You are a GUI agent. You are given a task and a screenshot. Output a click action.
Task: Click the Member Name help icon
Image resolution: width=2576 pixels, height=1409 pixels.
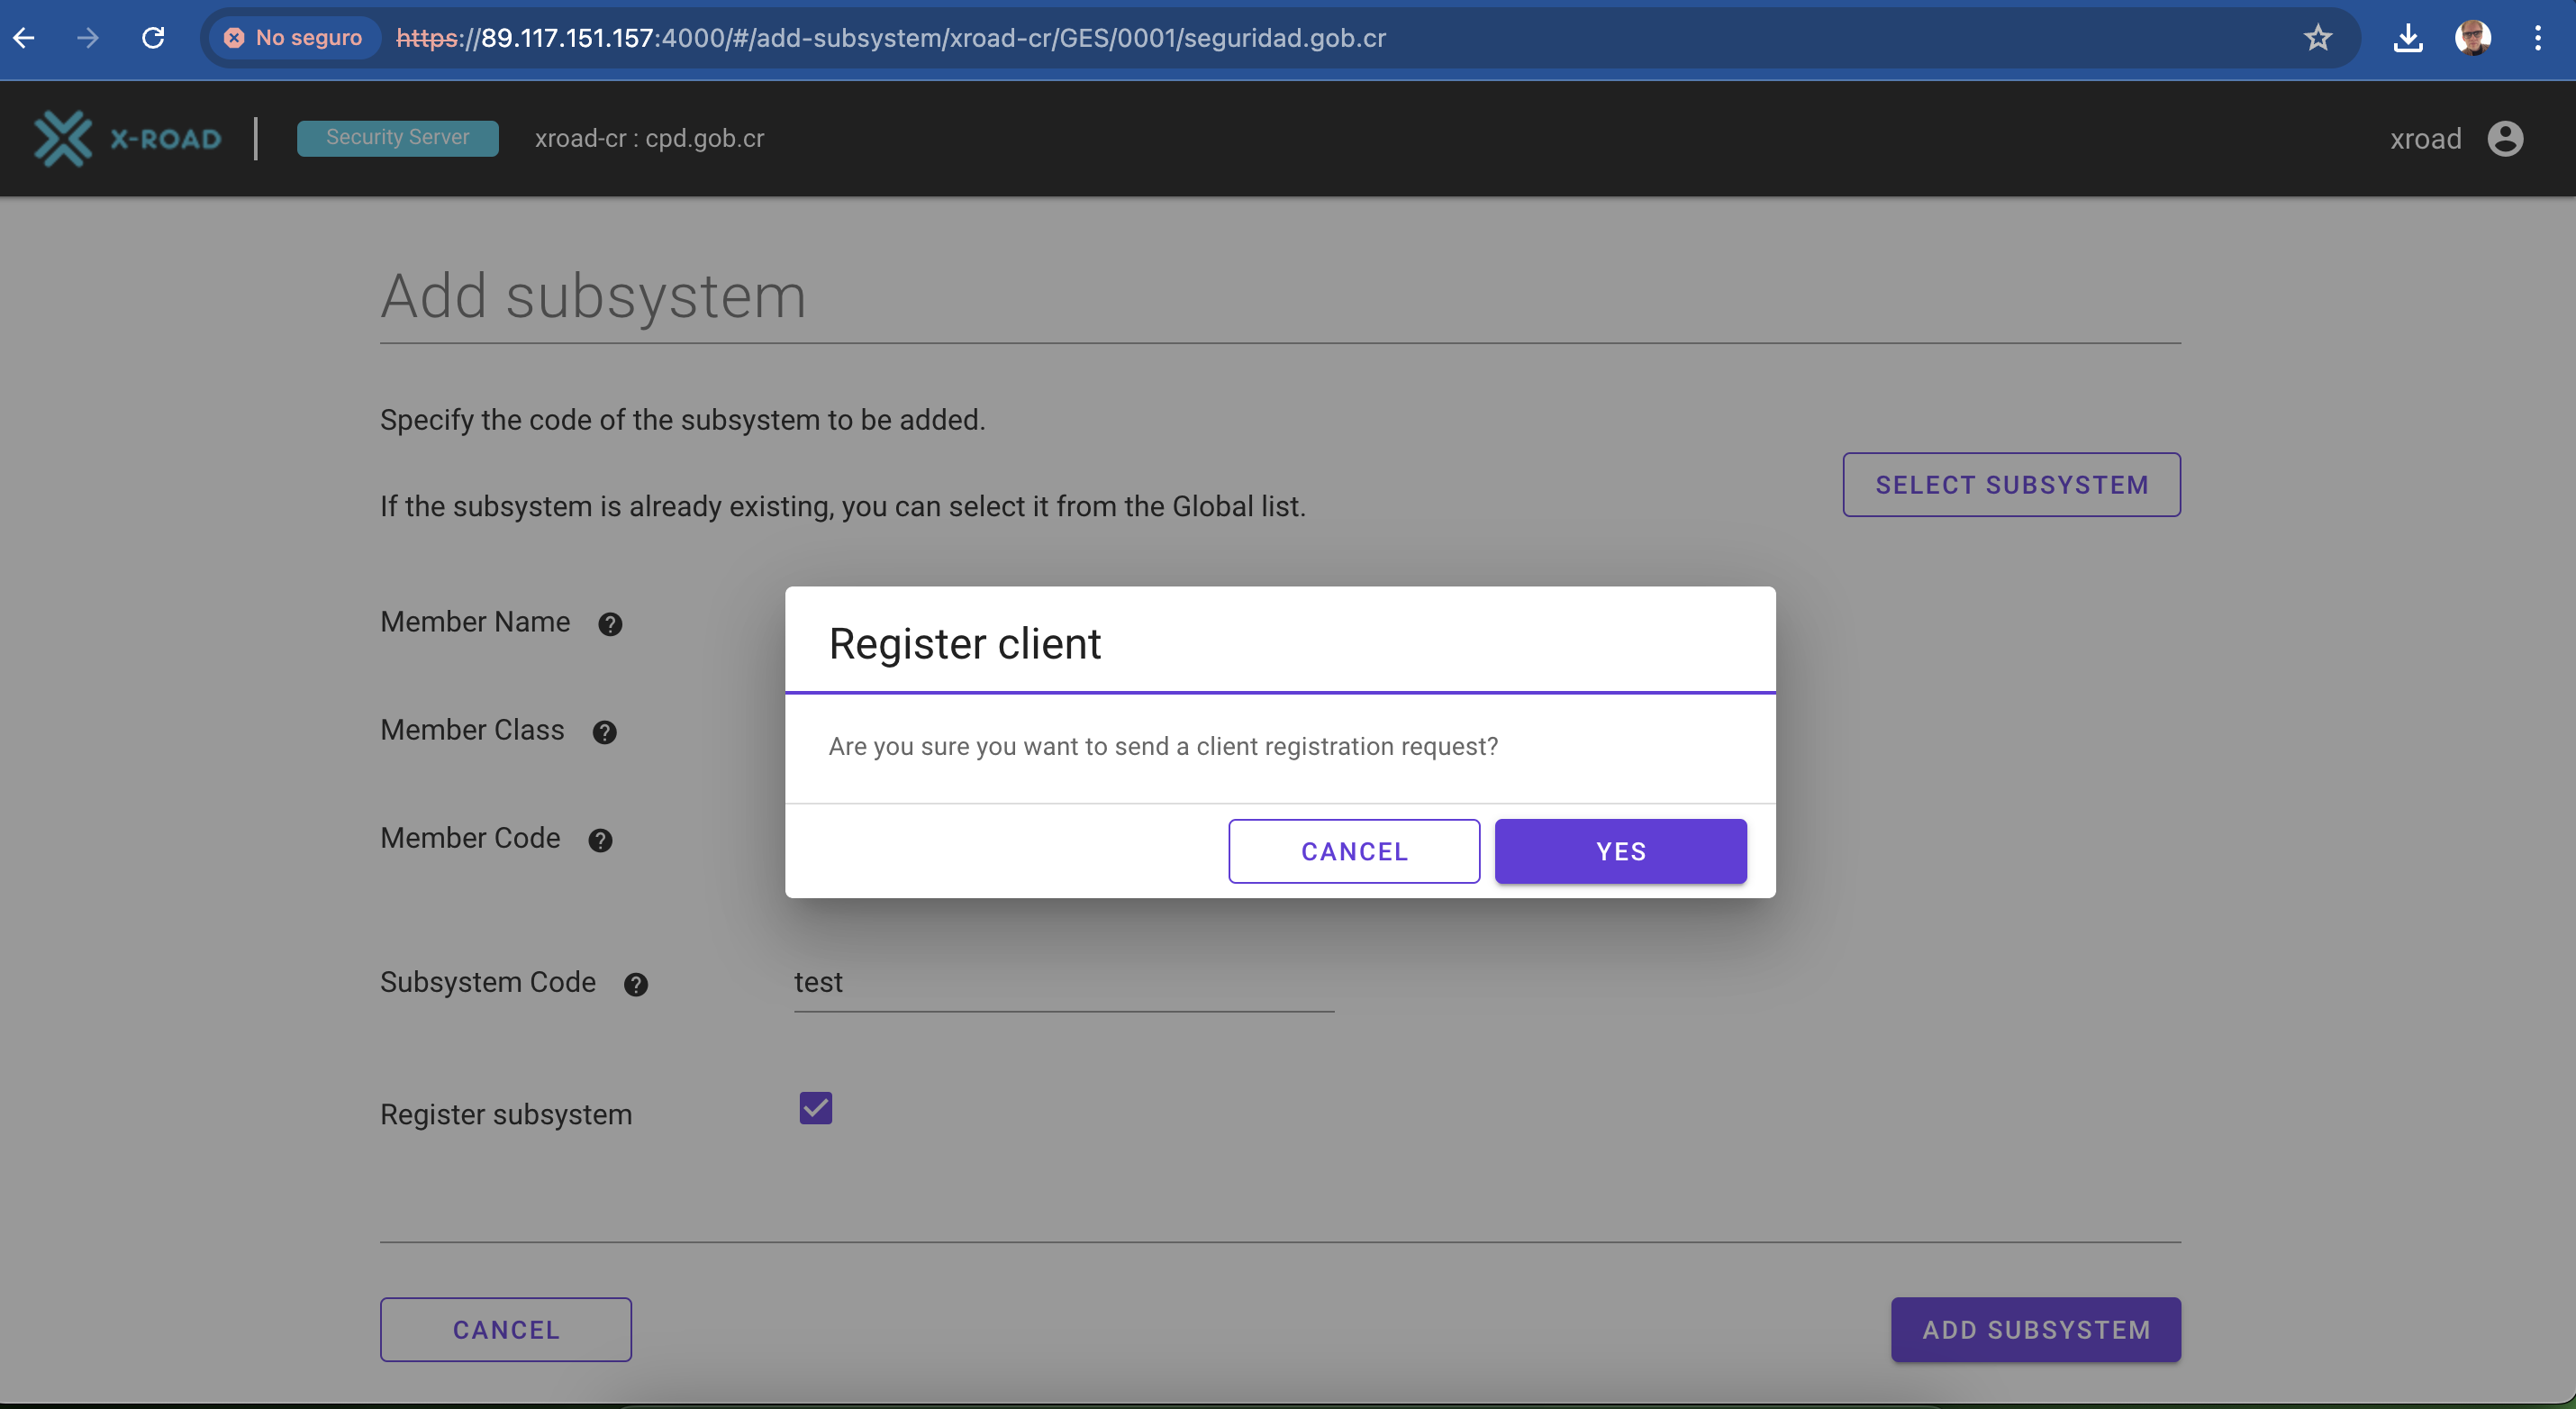click(610, 624)
